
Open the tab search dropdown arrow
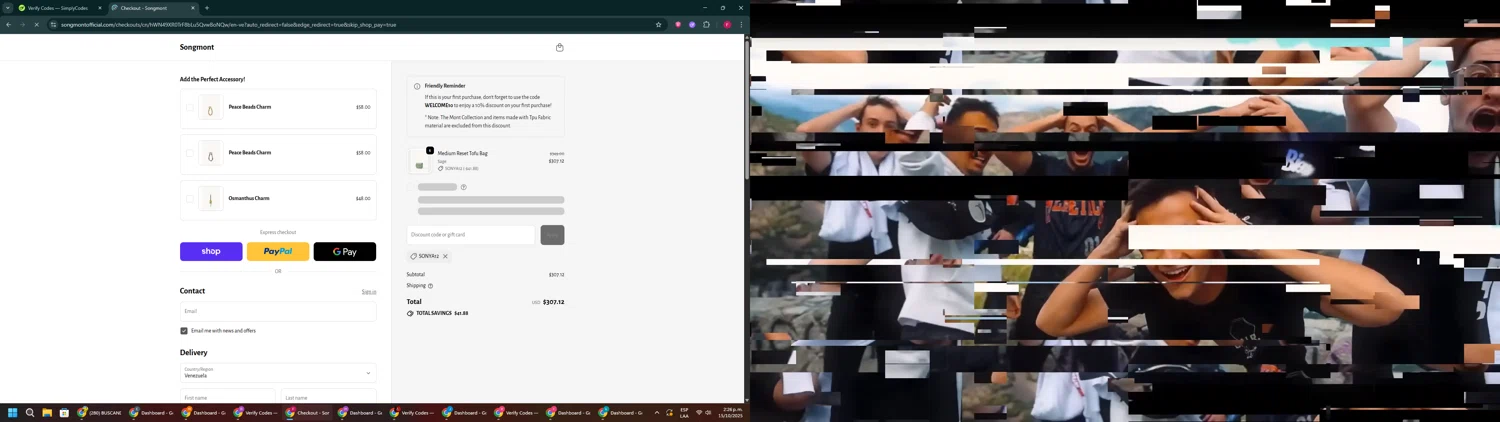coord(7,8)
